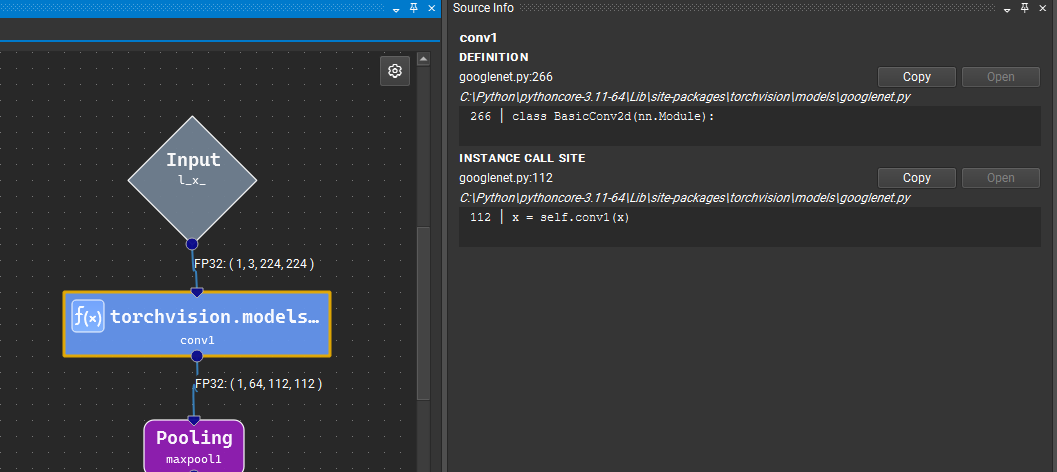Click the googlenet.py:112 file reference
Image resolution: width=1057 pixels, height=472 pixels.
click(x=506, y=178)
